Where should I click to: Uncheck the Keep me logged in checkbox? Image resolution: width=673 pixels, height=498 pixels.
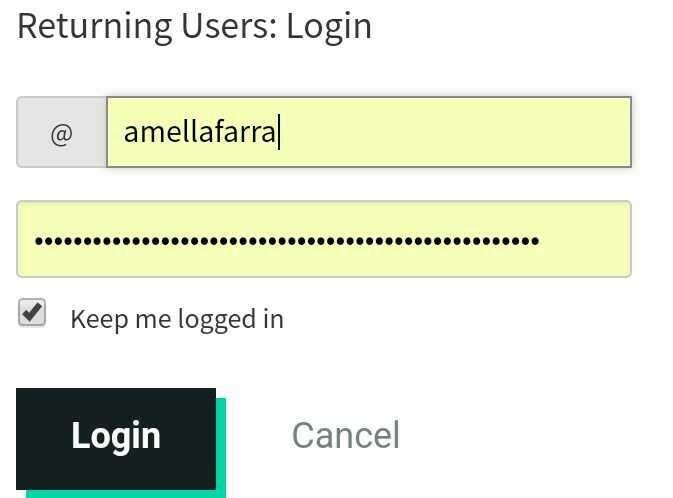[33, 314]
